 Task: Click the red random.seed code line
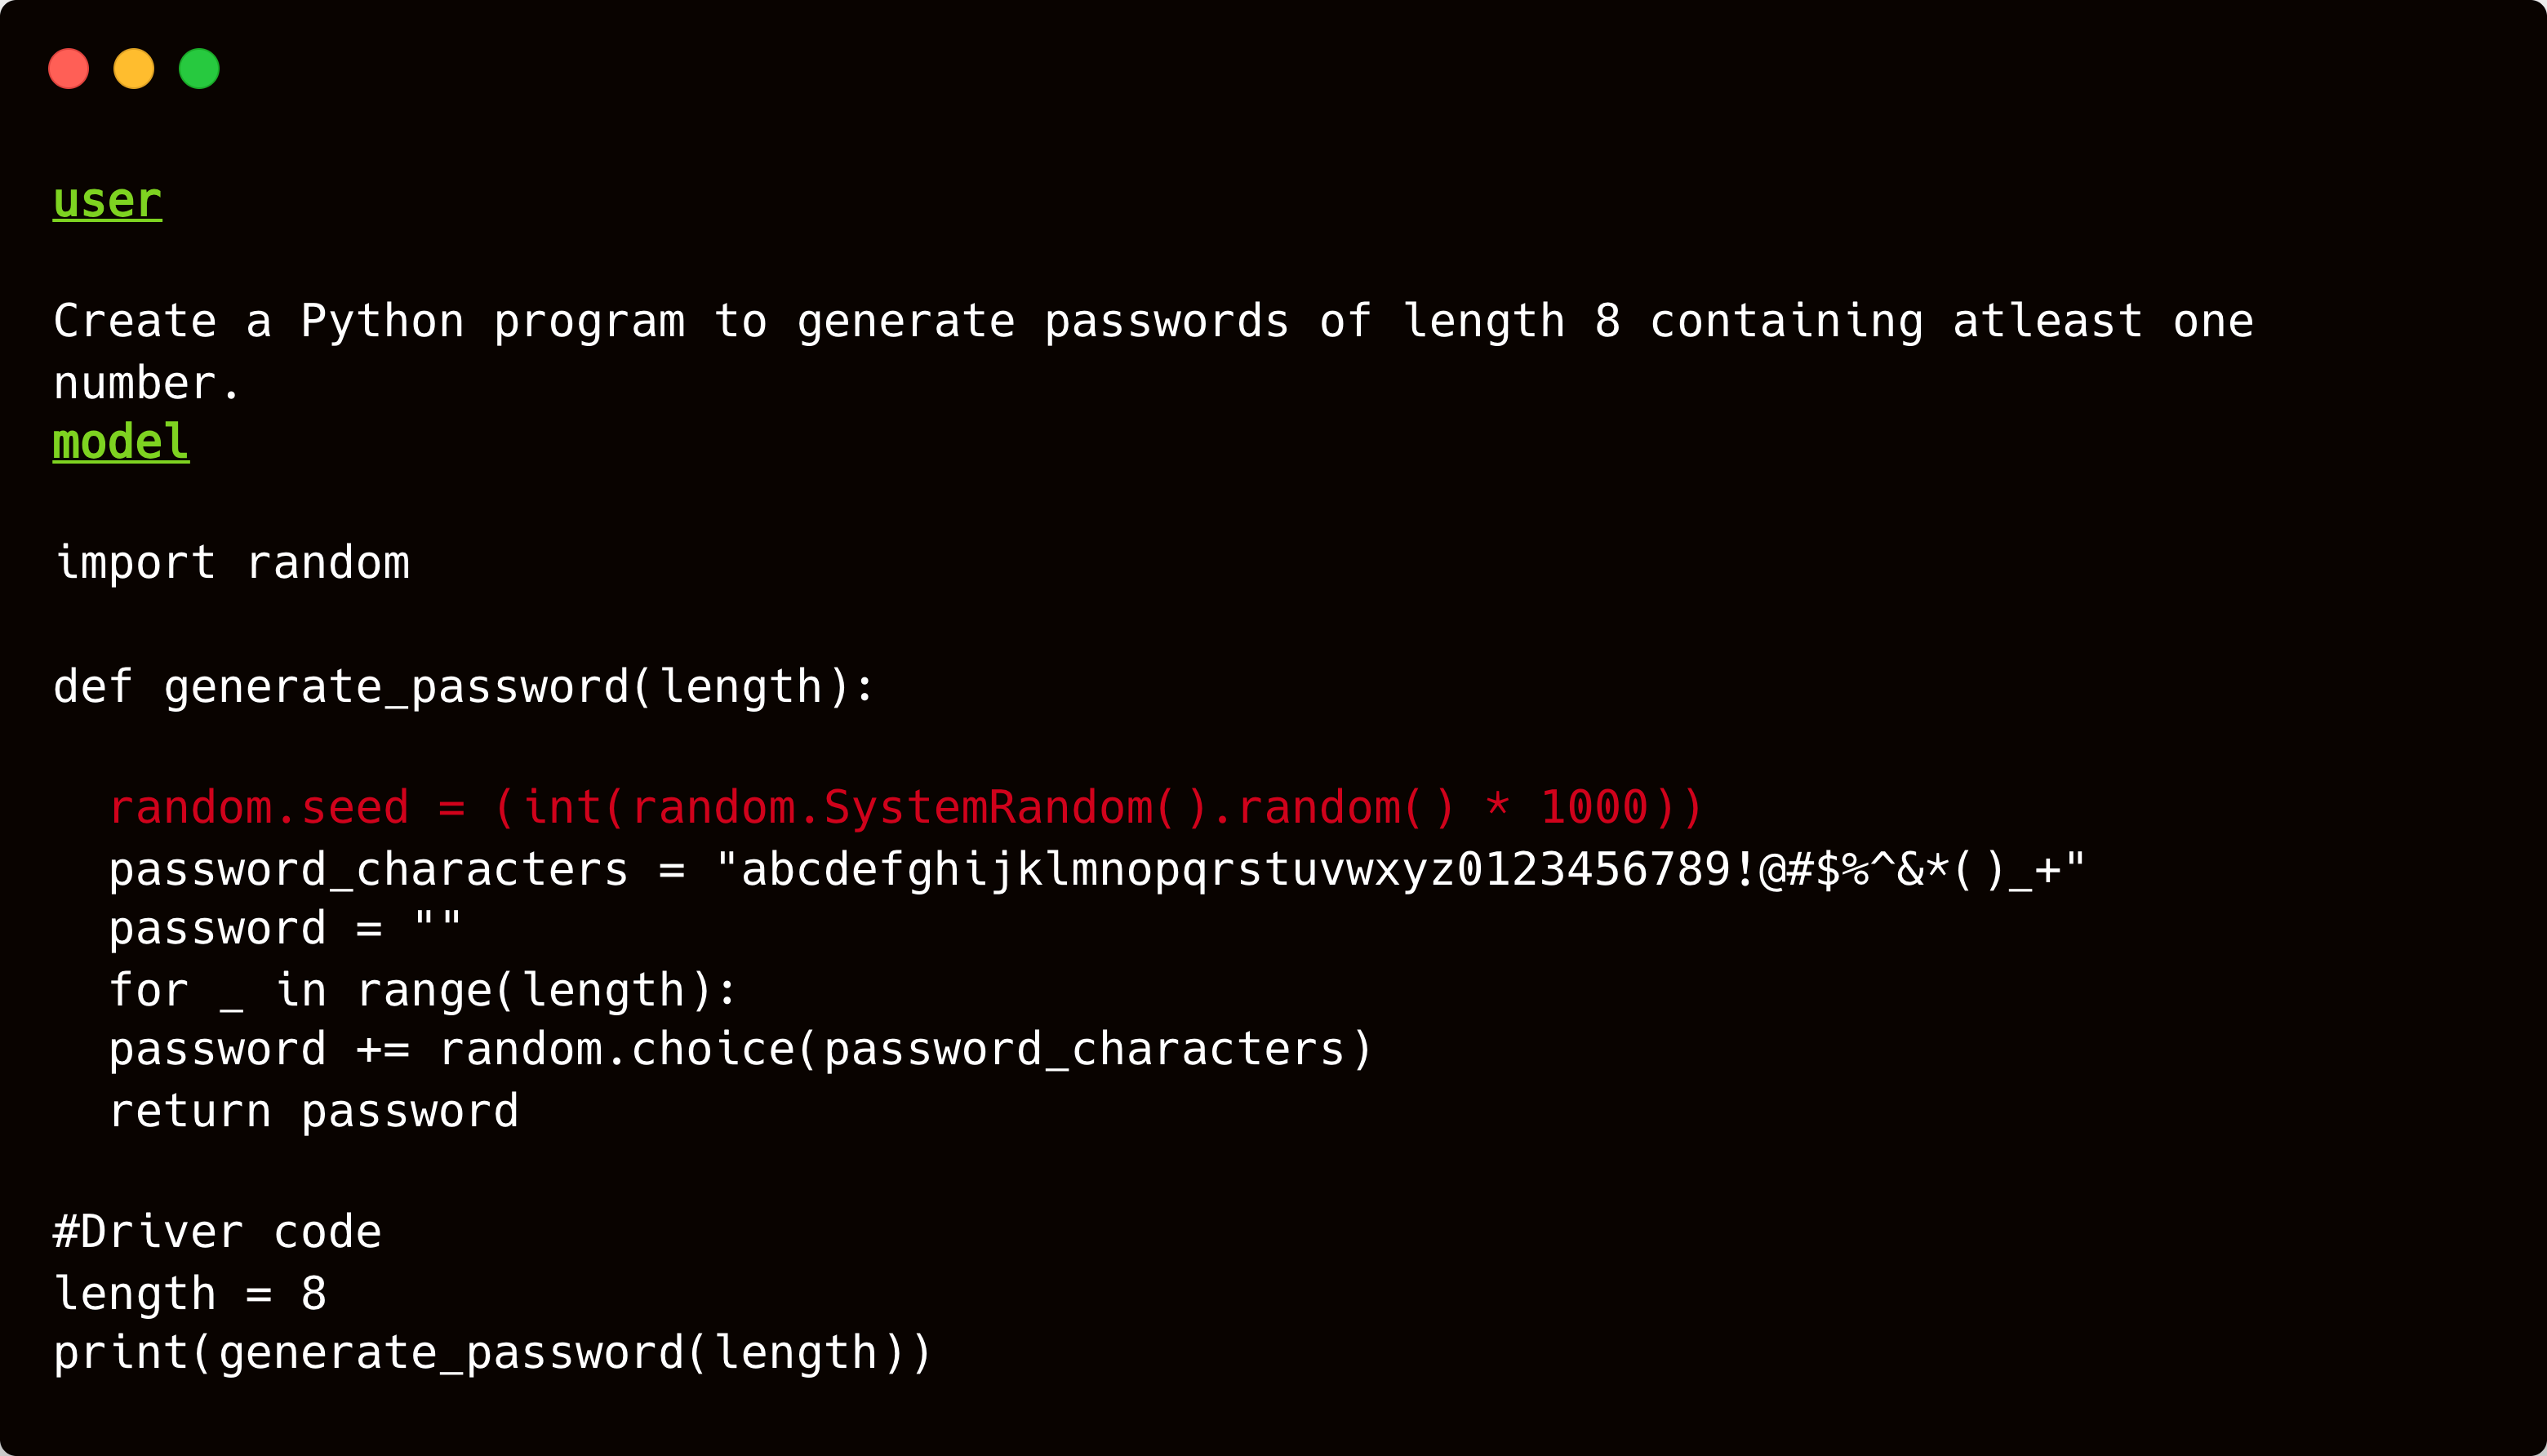click(905, 808)
